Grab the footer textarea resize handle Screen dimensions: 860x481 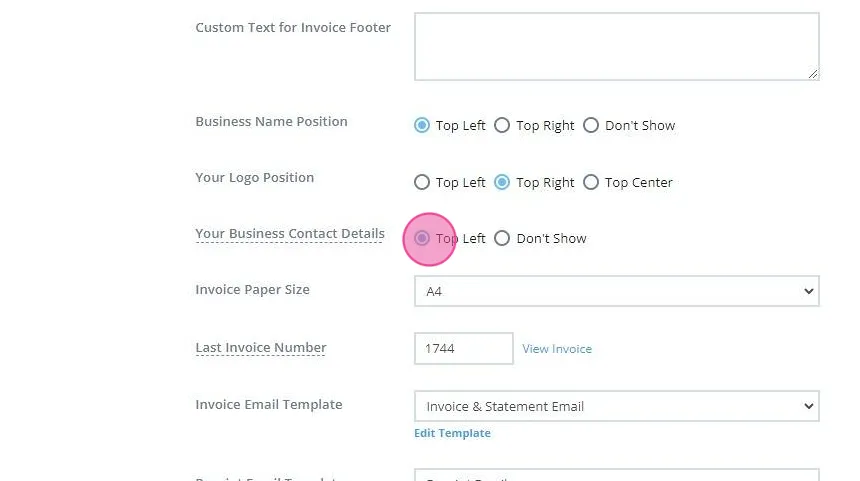(813, 74)
